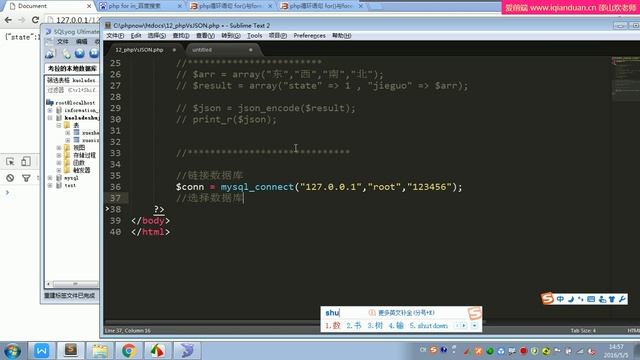Viewport: 640px width, 360px height.
Task: Click the SQLyog new connection toolbar icon
Action: 50,53
